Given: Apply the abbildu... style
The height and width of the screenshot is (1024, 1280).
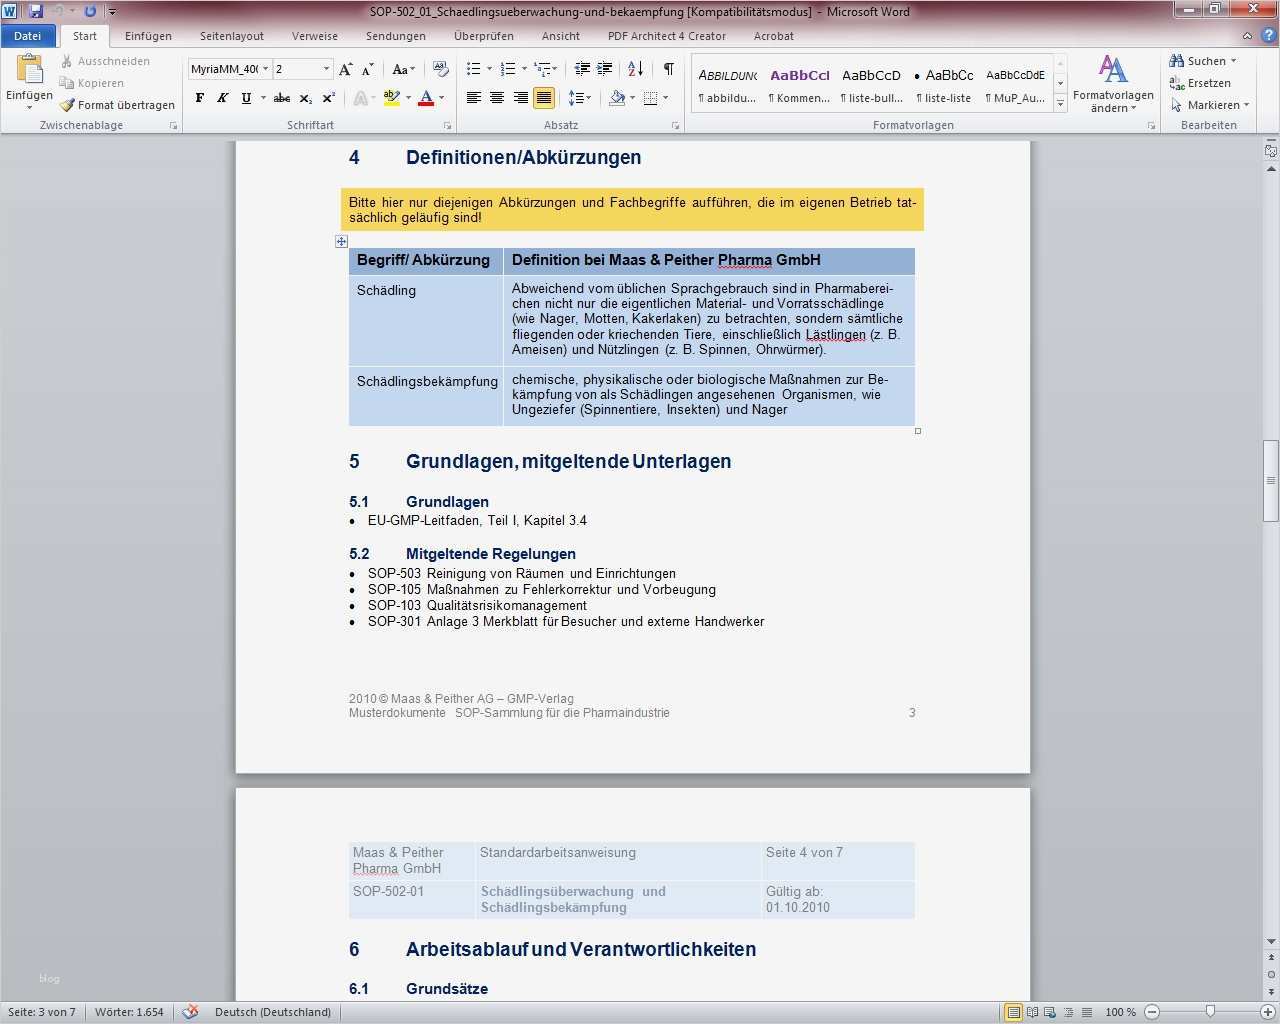Looking at the screenshot, I should (728, 84).
